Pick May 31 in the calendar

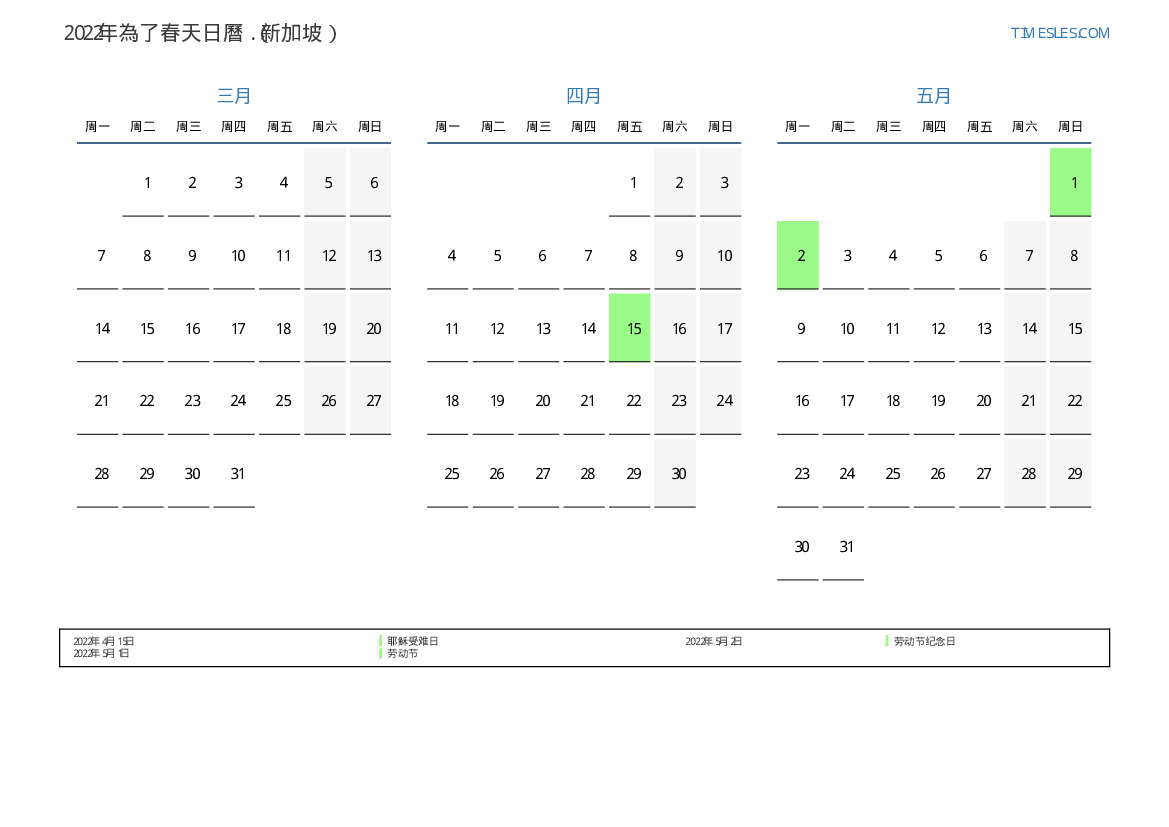[847, 547]
